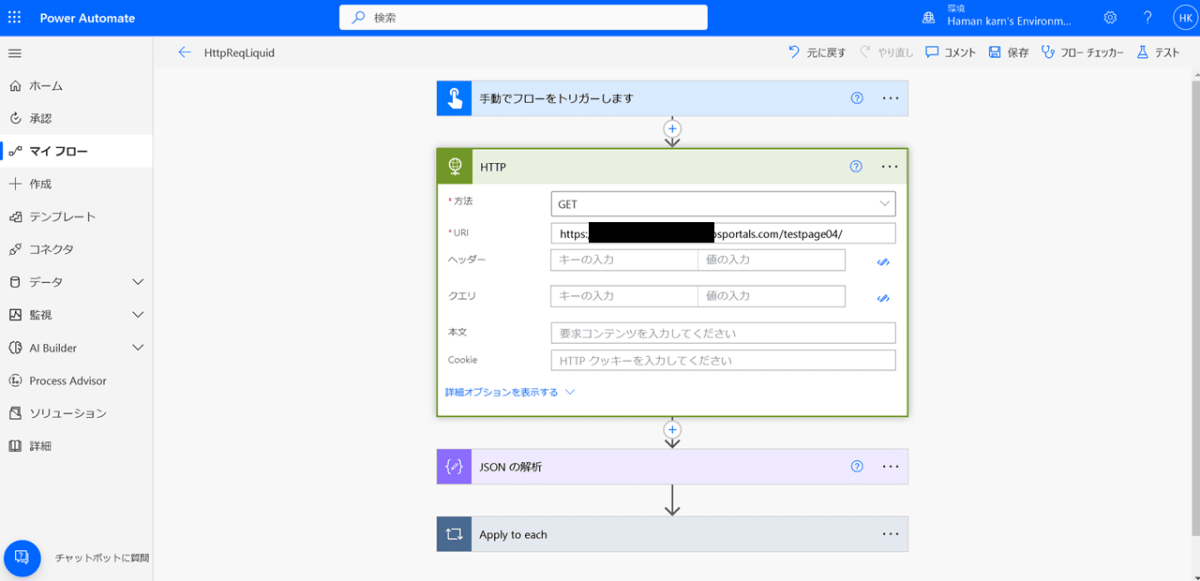Expand the AI Builder navigation section
The height and width of the screenshot is (581, 1200).
[138, 348]
